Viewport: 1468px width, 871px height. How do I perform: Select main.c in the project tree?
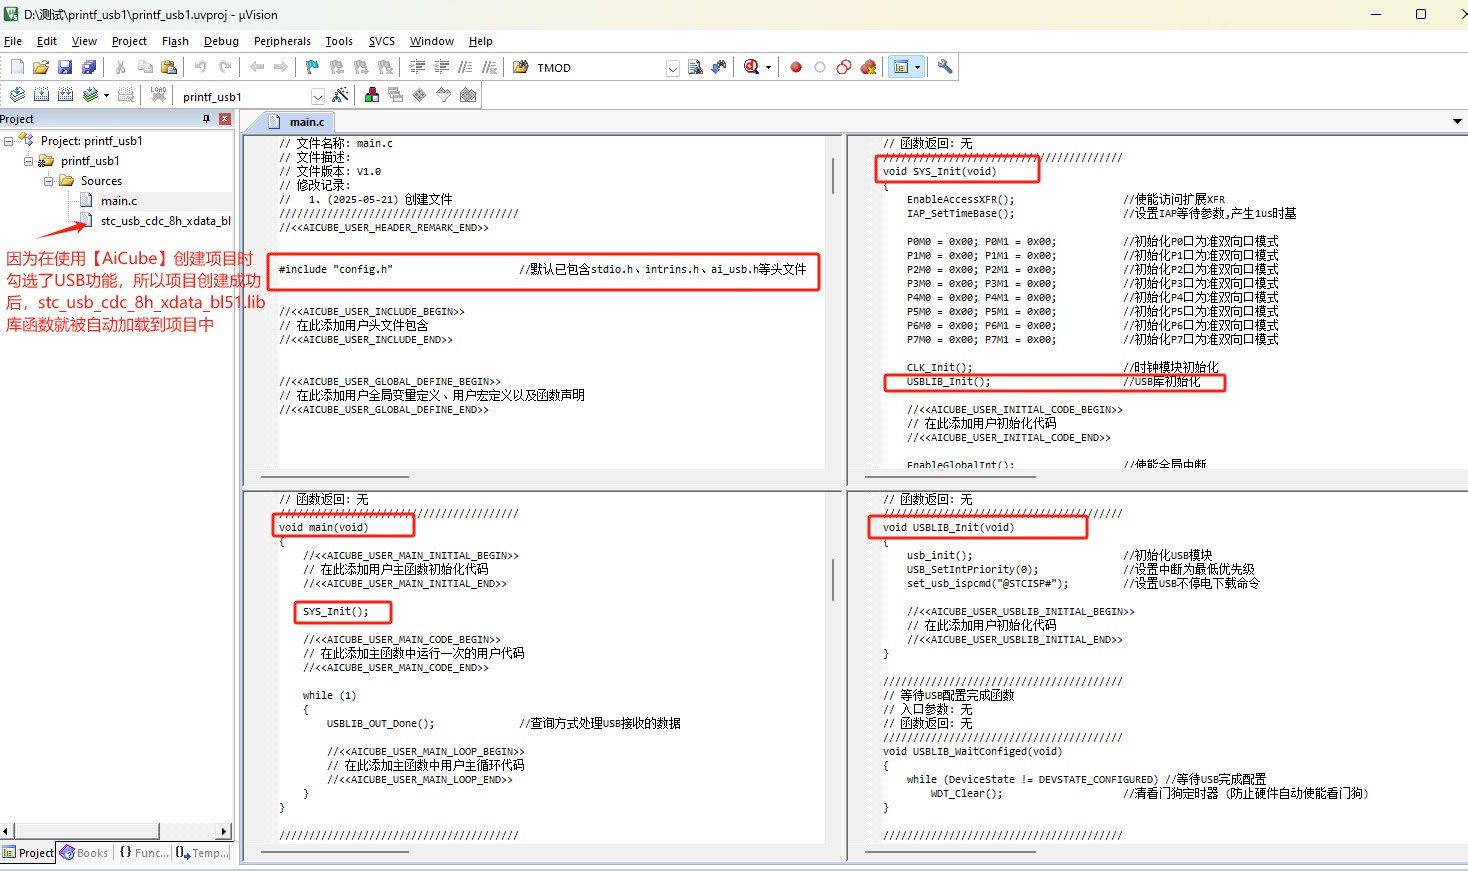tap(118, 201)
